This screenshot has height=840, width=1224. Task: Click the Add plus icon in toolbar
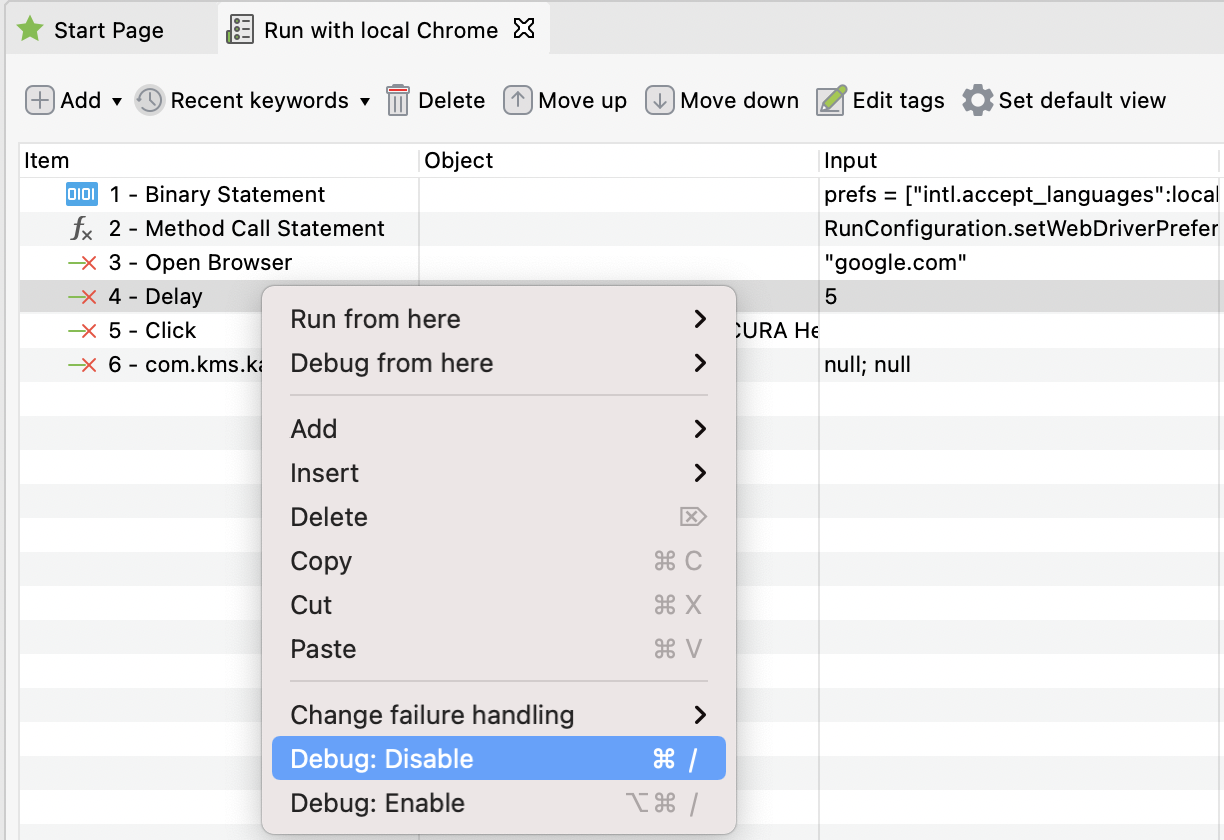[39, 101]
